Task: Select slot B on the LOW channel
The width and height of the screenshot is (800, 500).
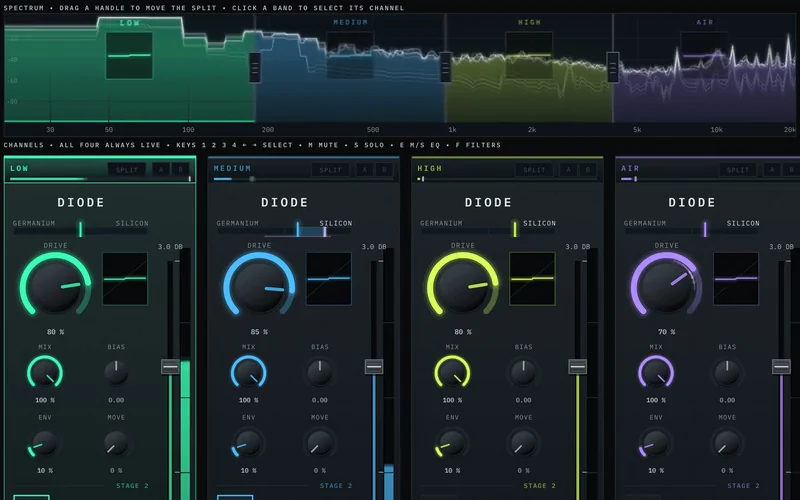Action: coord(180,170)
